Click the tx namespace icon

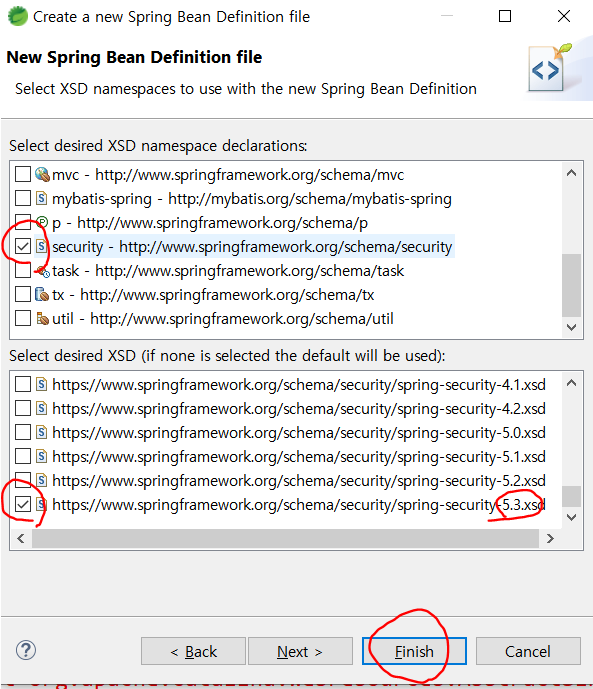[x=42, y=294]
